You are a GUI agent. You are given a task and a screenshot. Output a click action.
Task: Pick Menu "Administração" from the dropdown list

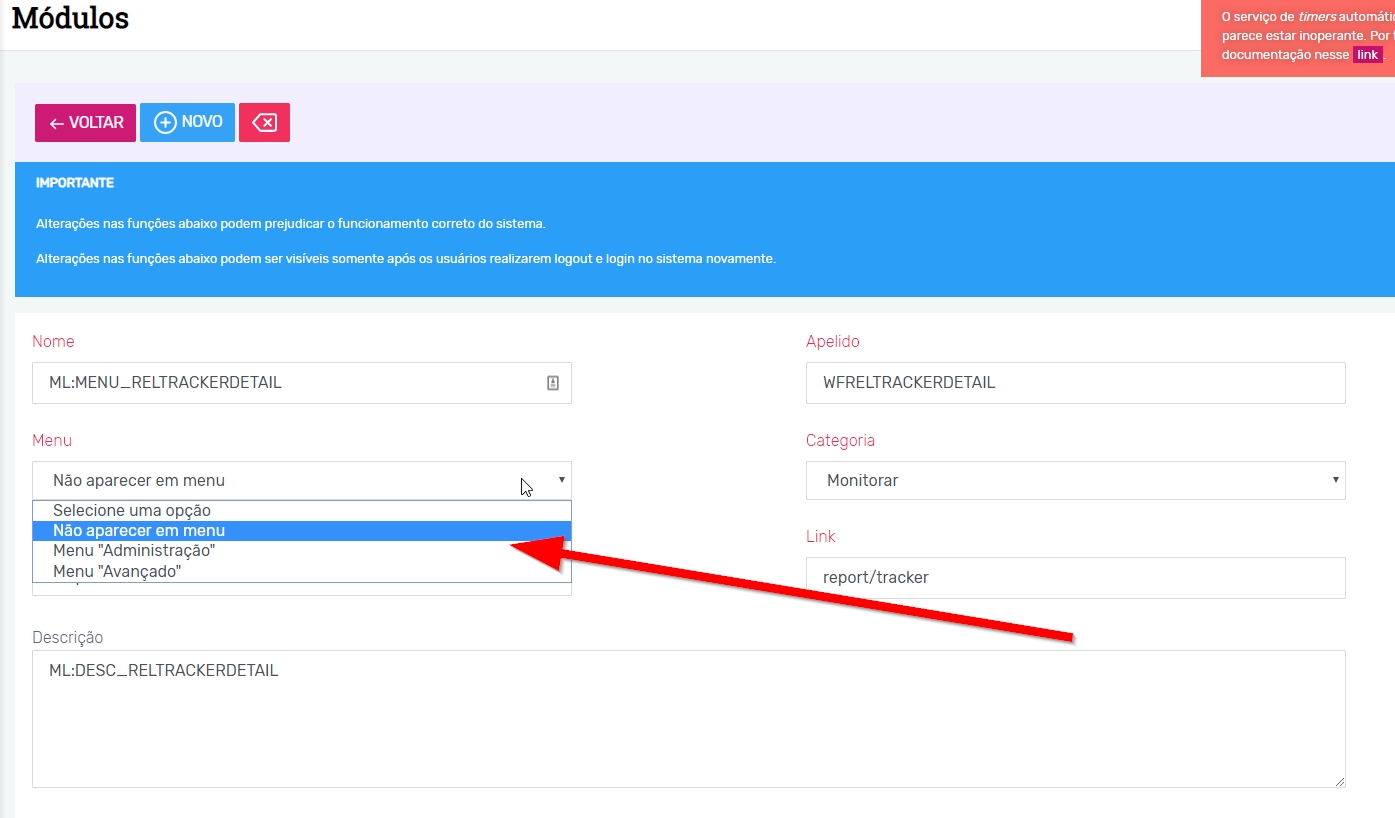134,551
